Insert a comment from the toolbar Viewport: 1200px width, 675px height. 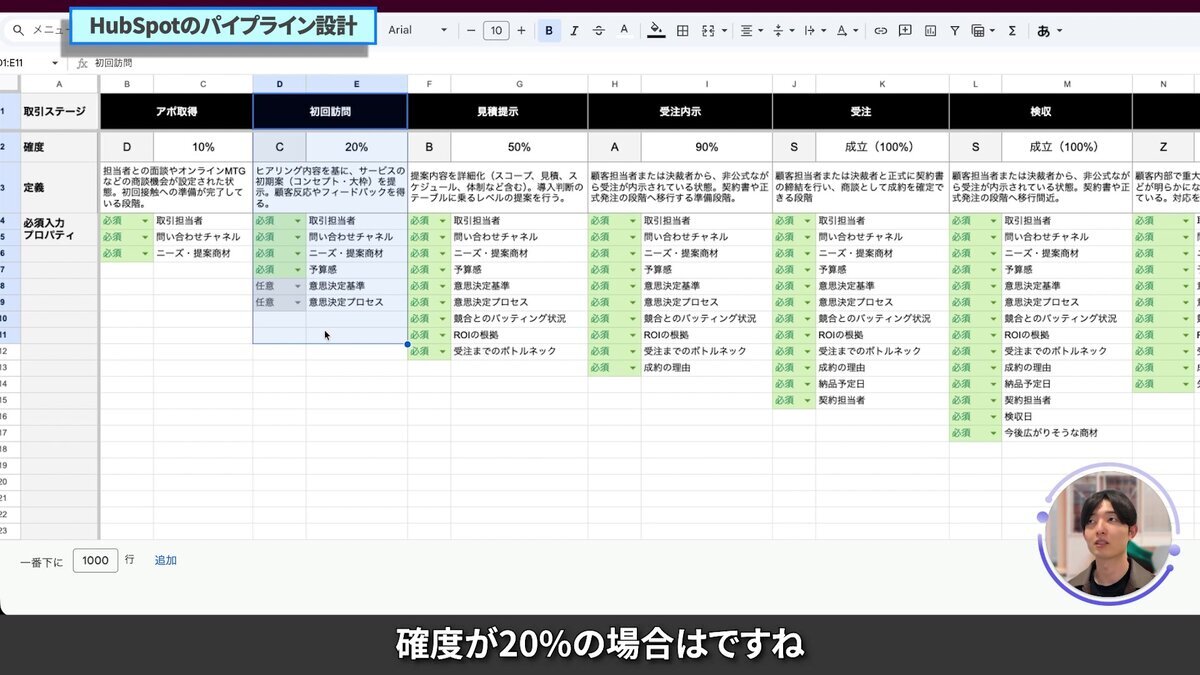click(x=904, y=30)
